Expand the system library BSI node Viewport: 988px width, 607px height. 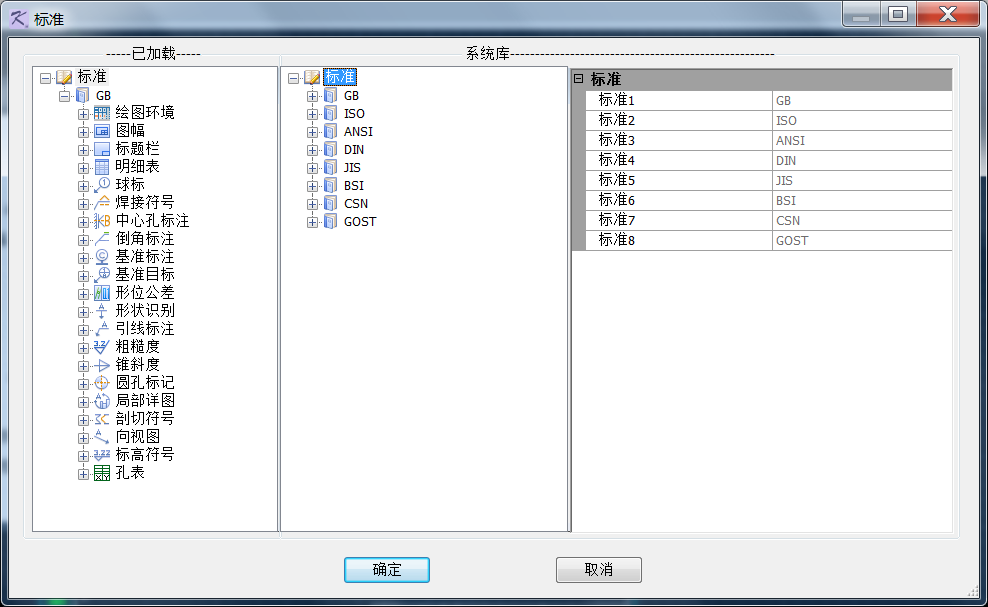tap(312, 187)
